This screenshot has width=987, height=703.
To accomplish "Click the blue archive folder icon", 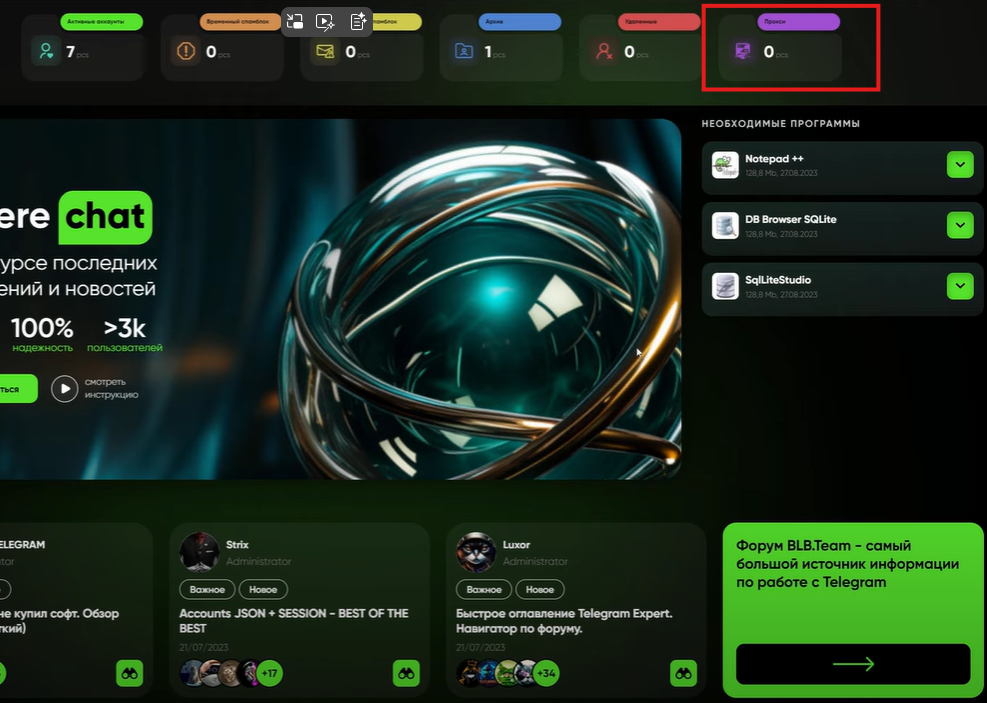I will 464,51.
